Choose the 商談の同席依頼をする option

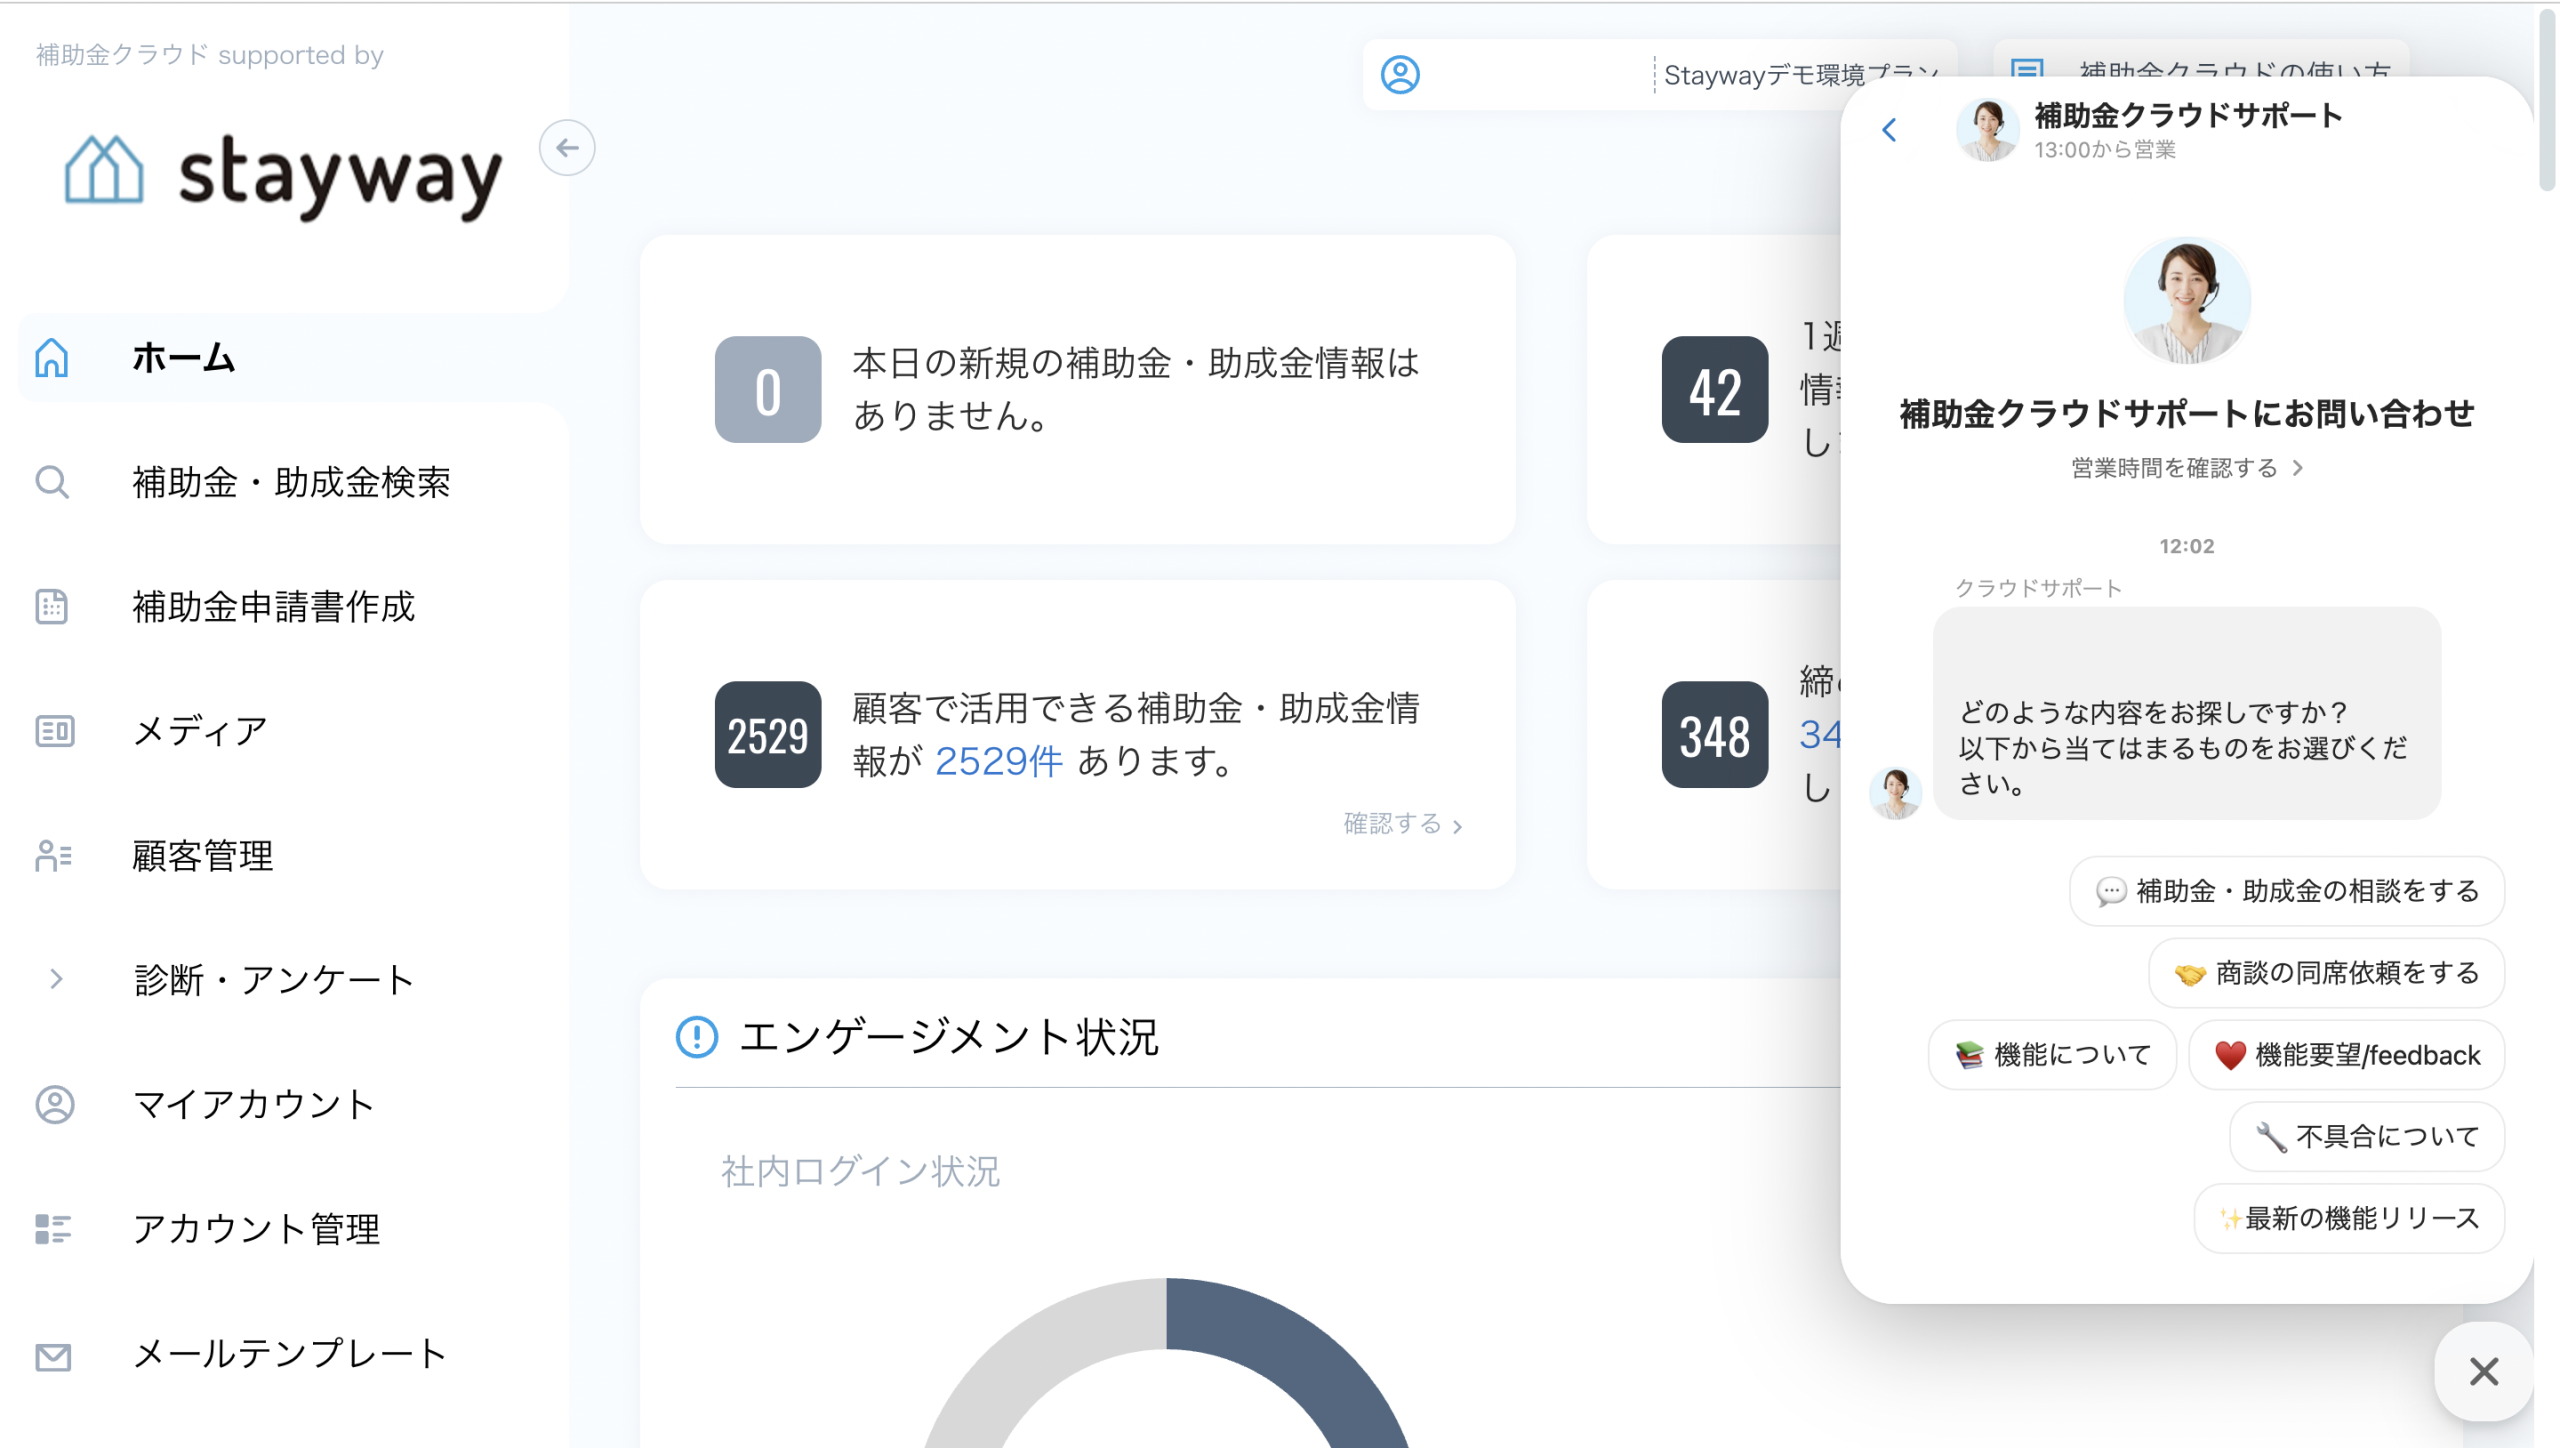pyautogui.click(x=2326, y=972)
